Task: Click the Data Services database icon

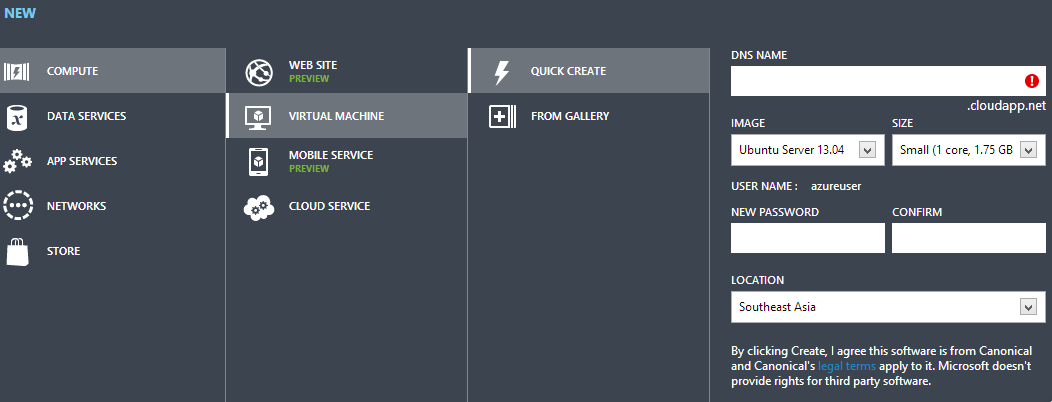Action: 16,116
